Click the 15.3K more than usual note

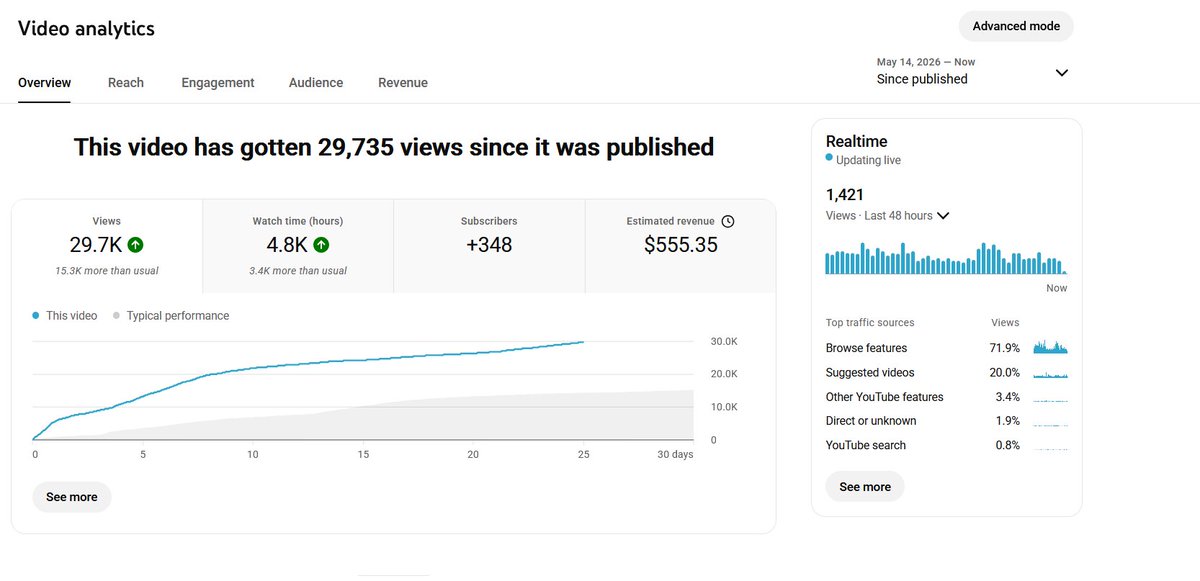coord(107,271)
